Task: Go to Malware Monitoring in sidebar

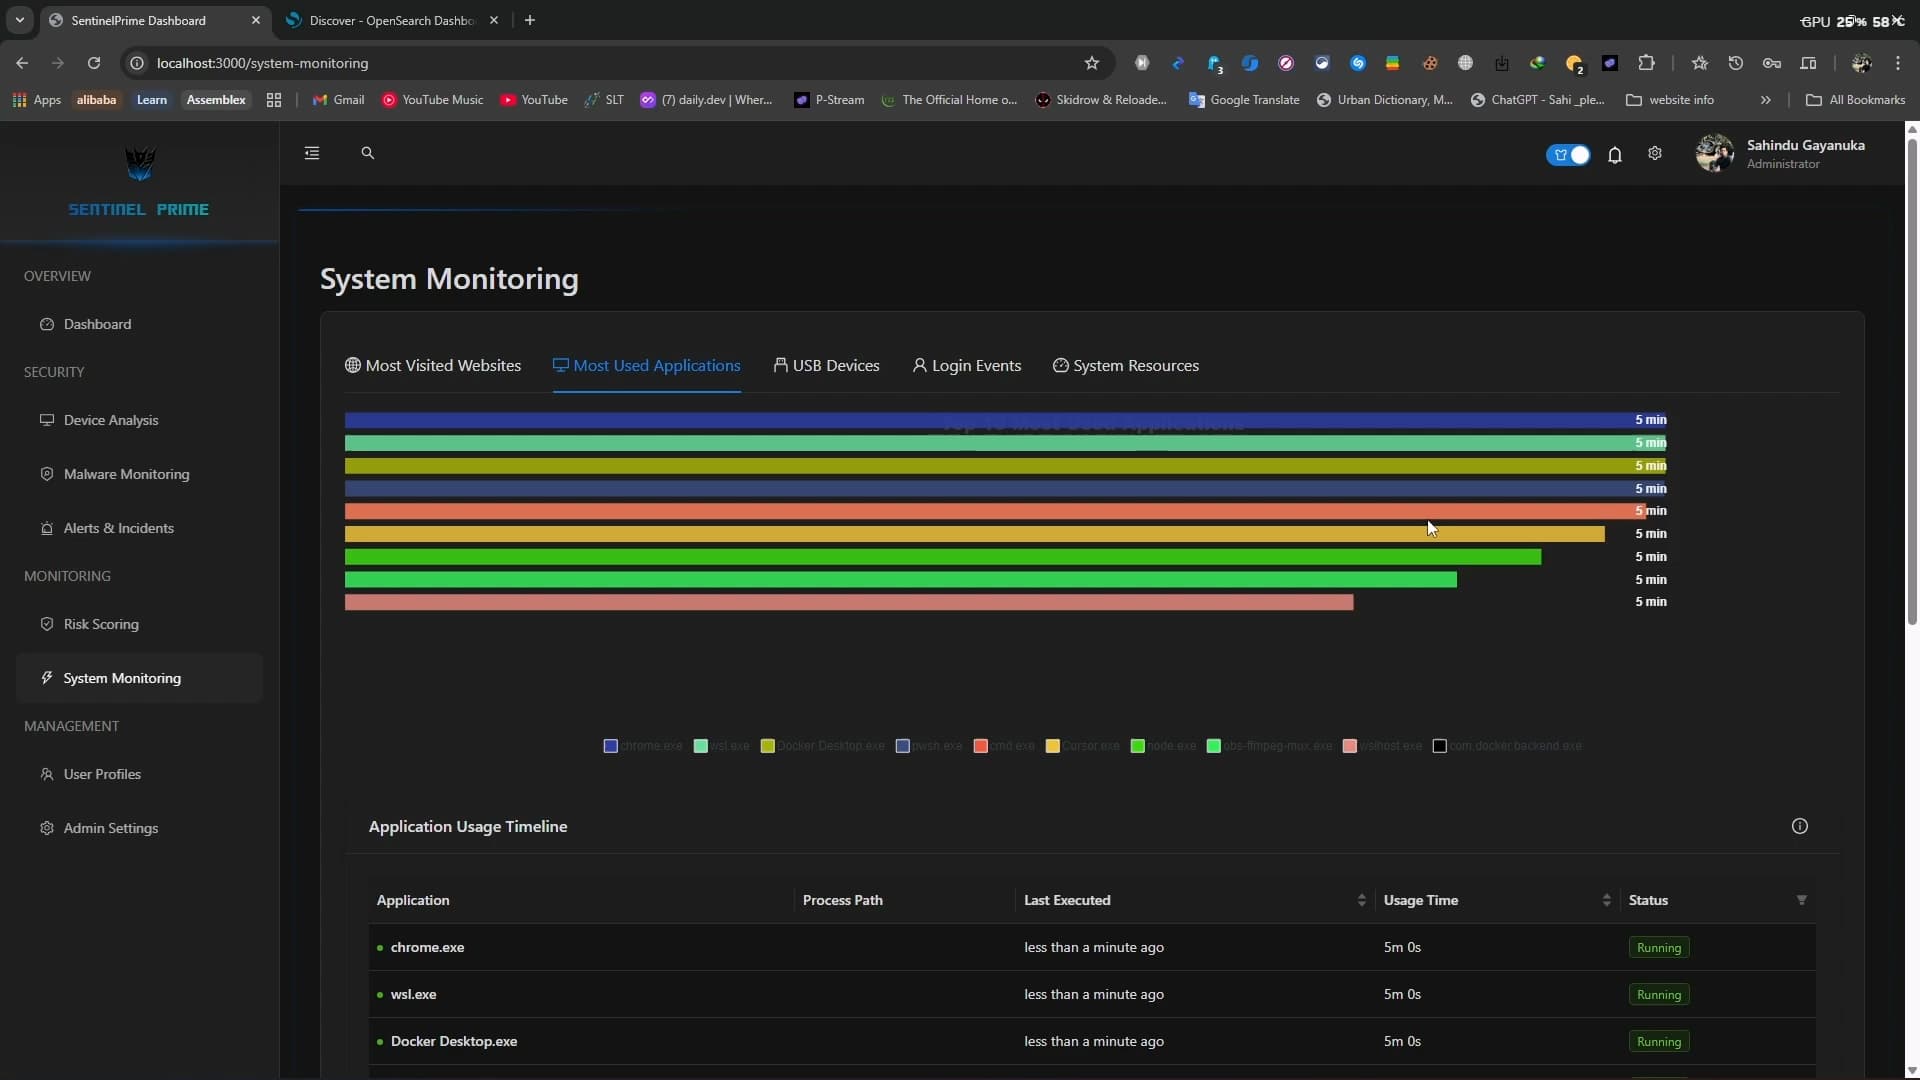Action: click(126, 474)
